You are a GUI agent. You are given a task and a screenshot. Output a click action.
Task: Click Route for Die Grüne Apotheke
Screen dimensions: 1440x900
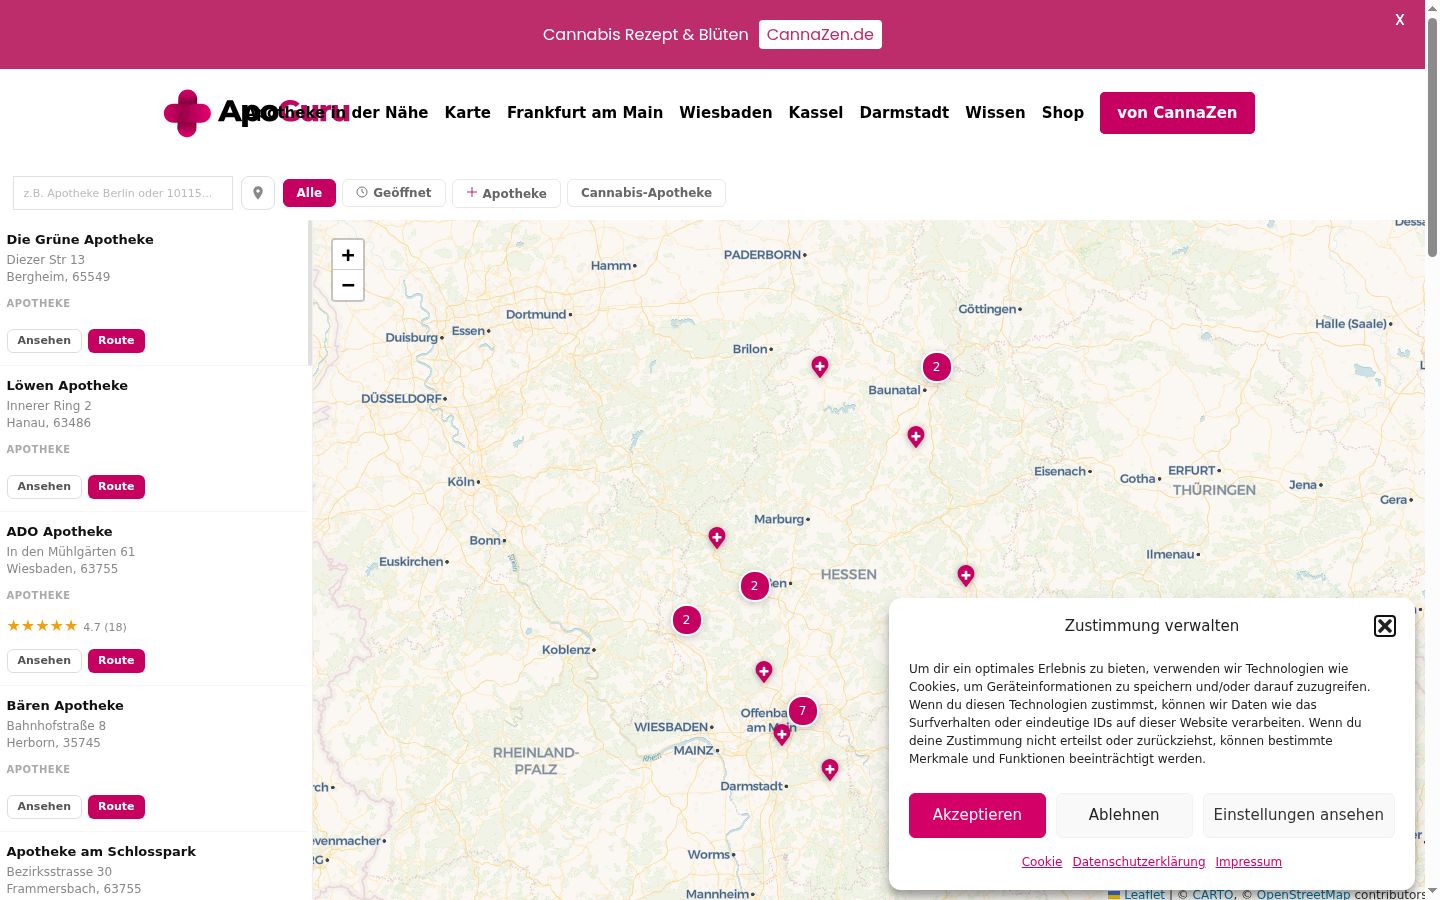pos(116,341)
